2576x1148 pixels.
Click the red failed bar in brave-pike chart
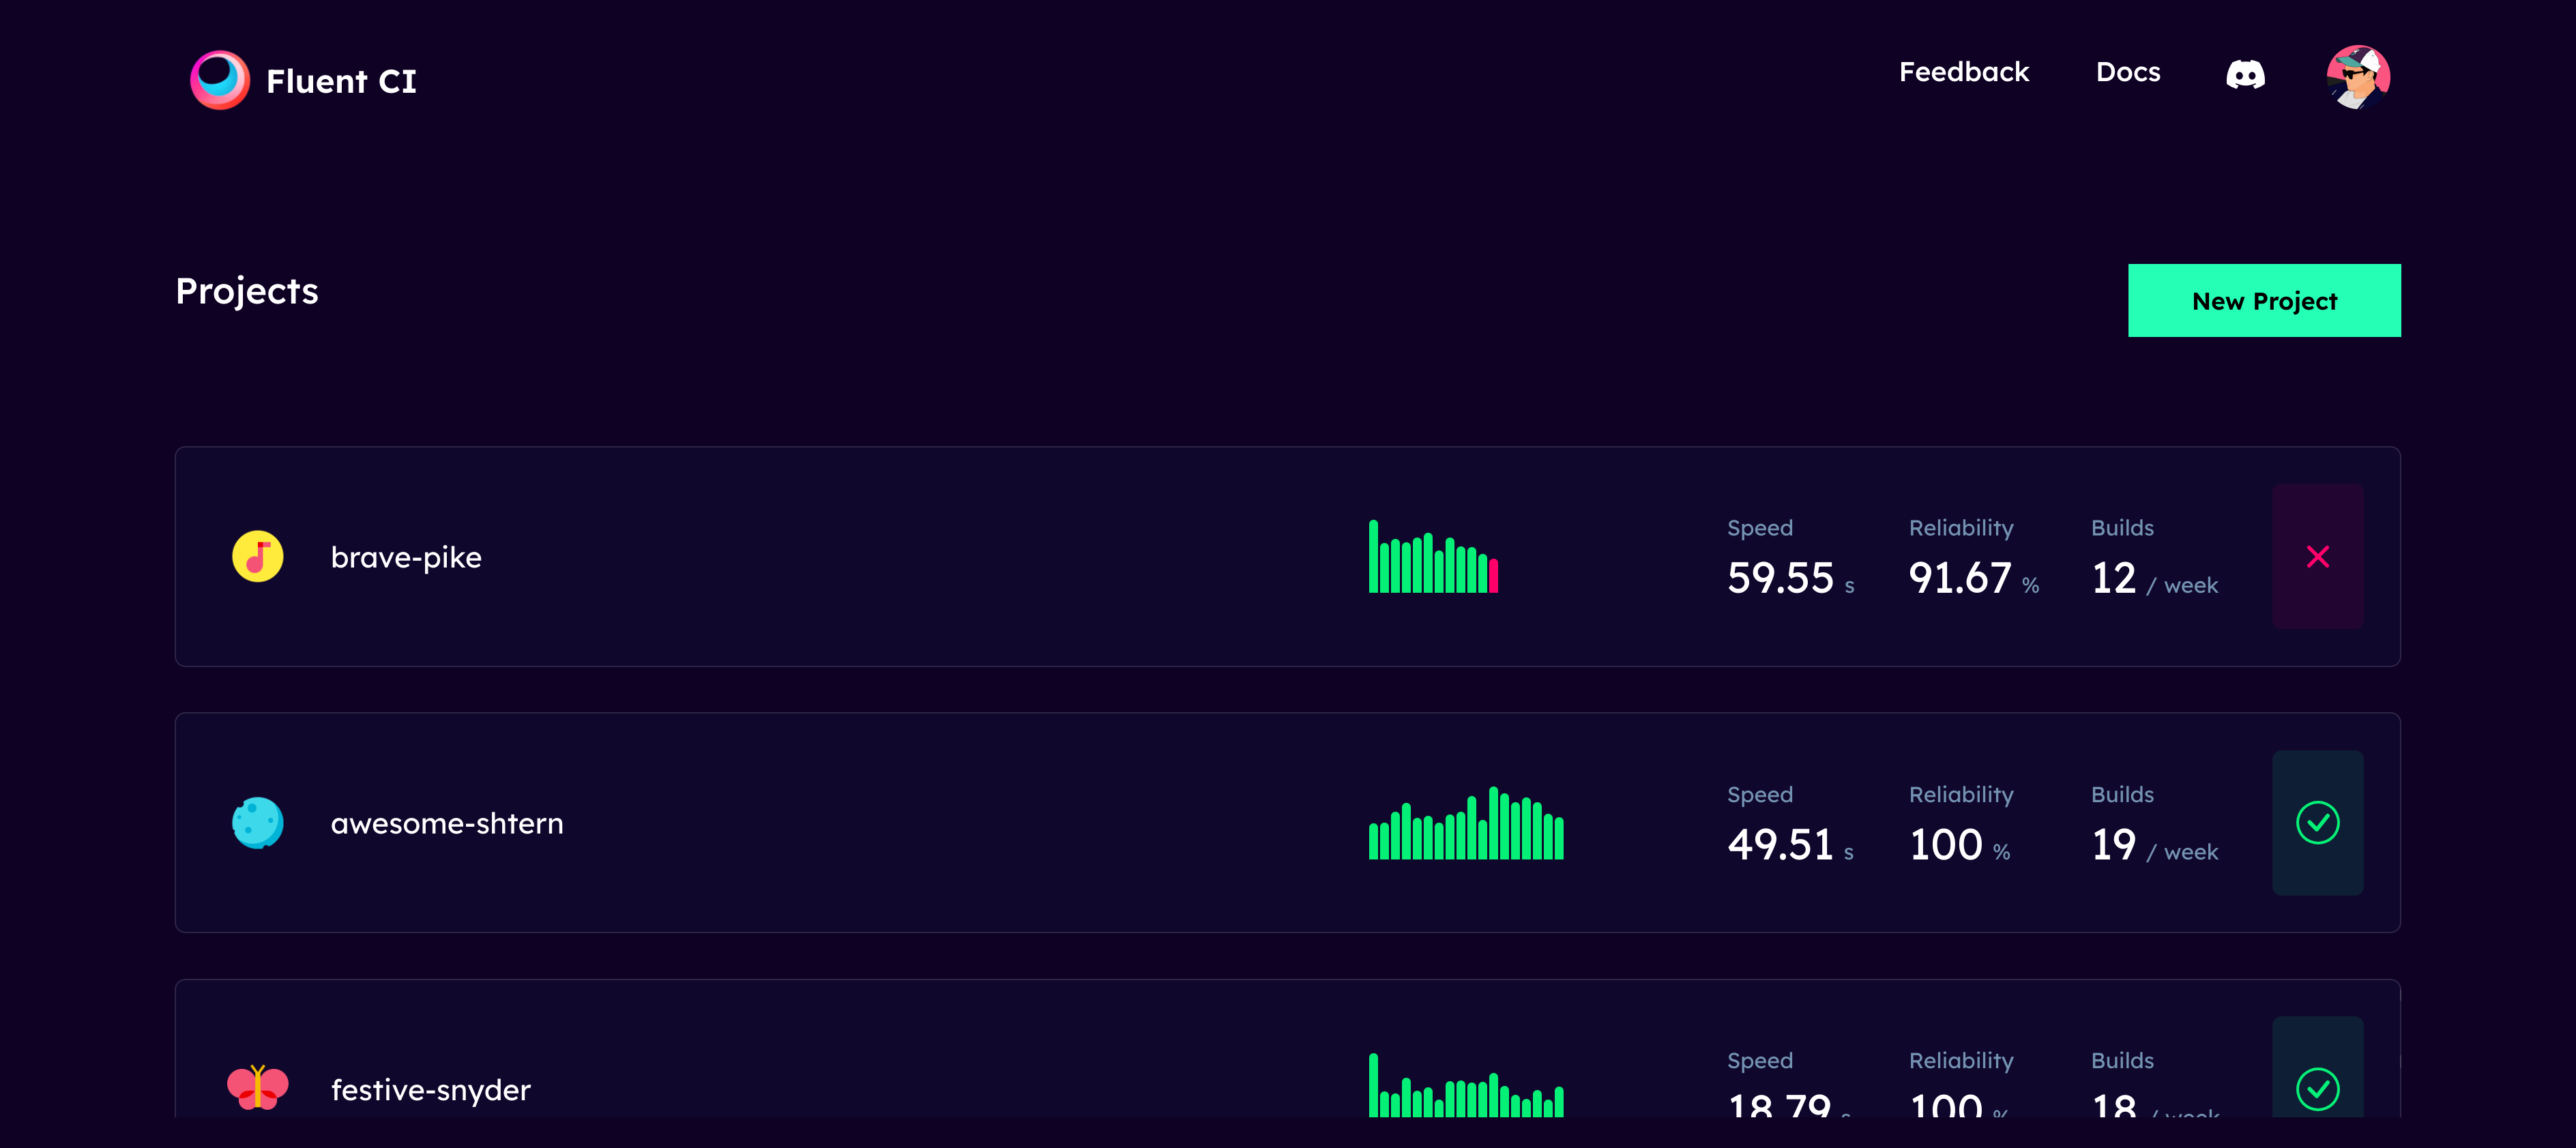coord(1493,576)
